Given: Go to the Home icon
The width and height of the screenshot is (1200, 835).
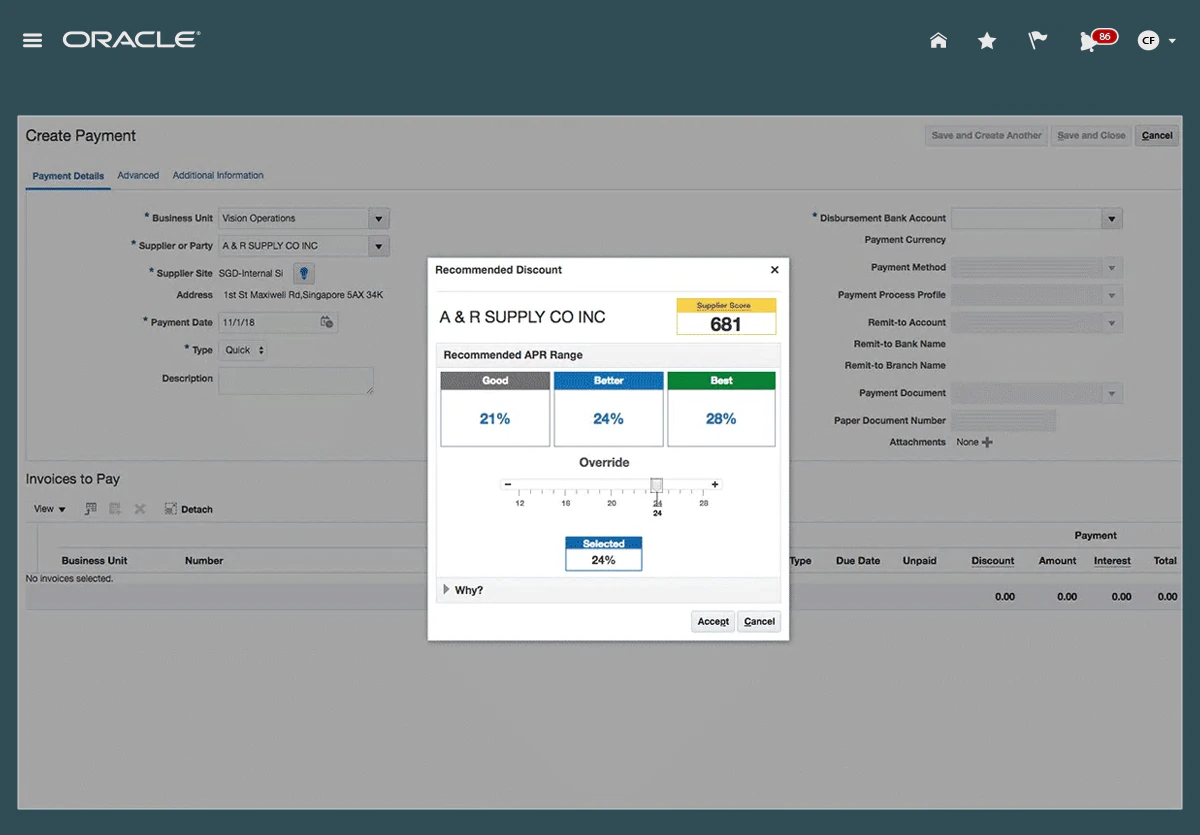Looking at the screenshot, I should [x=938, y=41].
